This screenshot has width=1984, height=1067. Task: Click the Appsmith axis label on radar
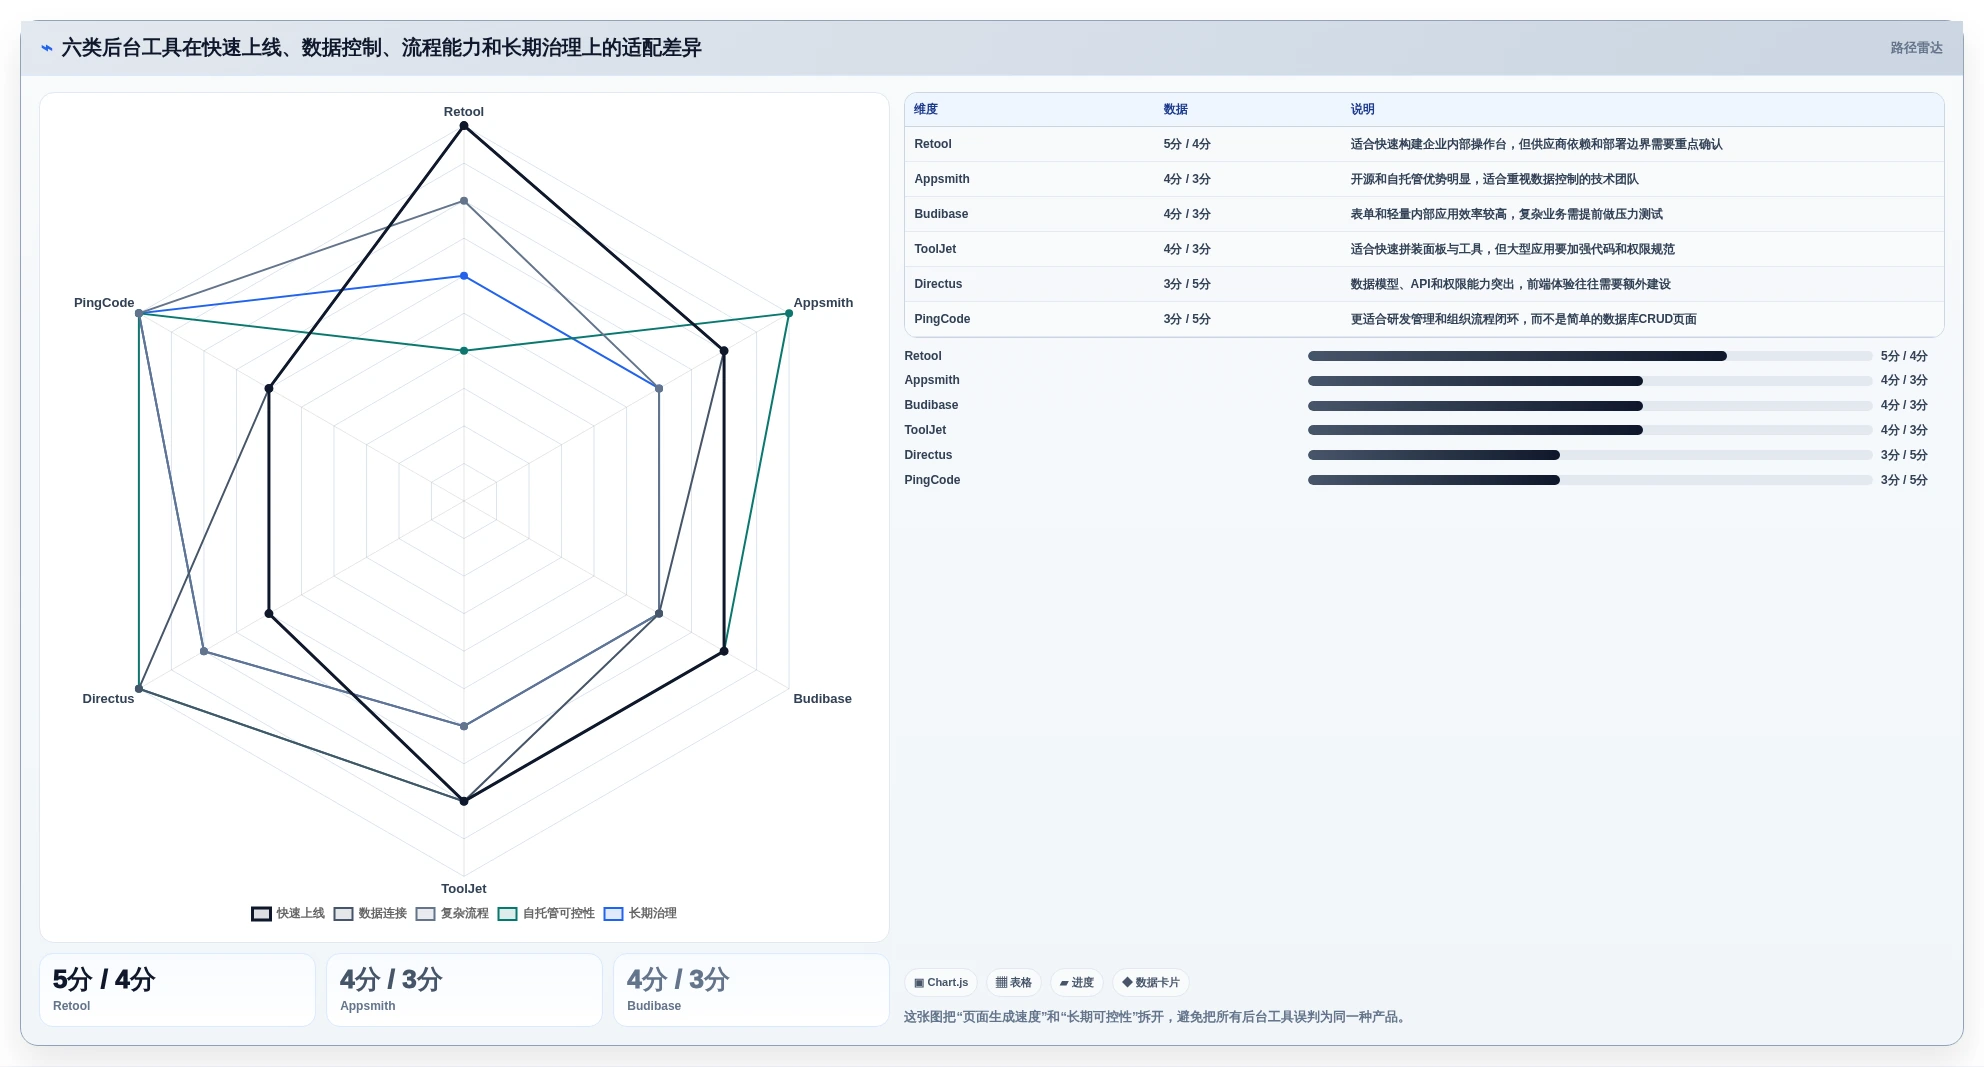pyautogui.click(x=823, y=303)
